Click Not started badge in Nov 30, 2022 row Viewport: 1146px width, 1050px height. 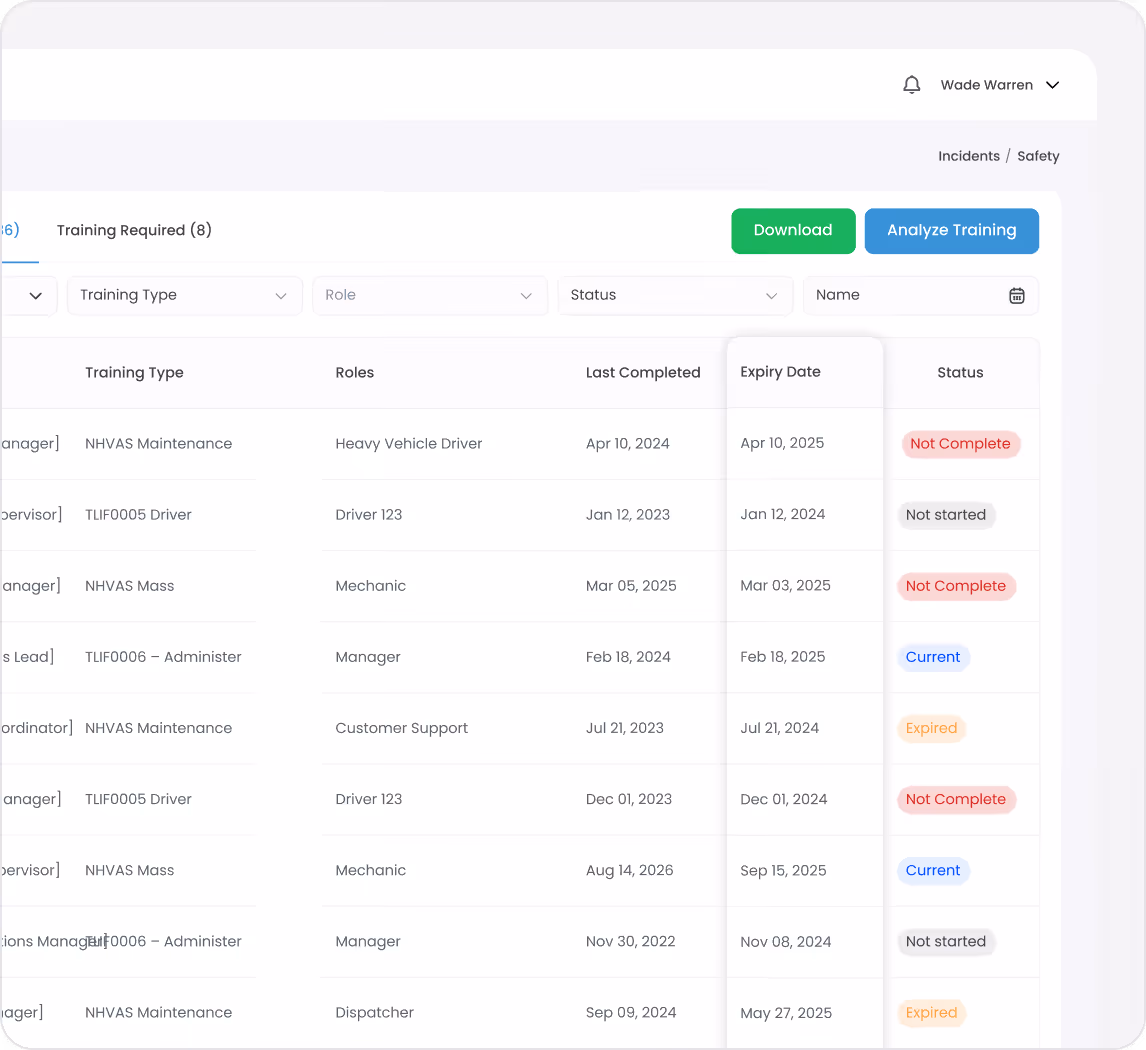[945, 941]
